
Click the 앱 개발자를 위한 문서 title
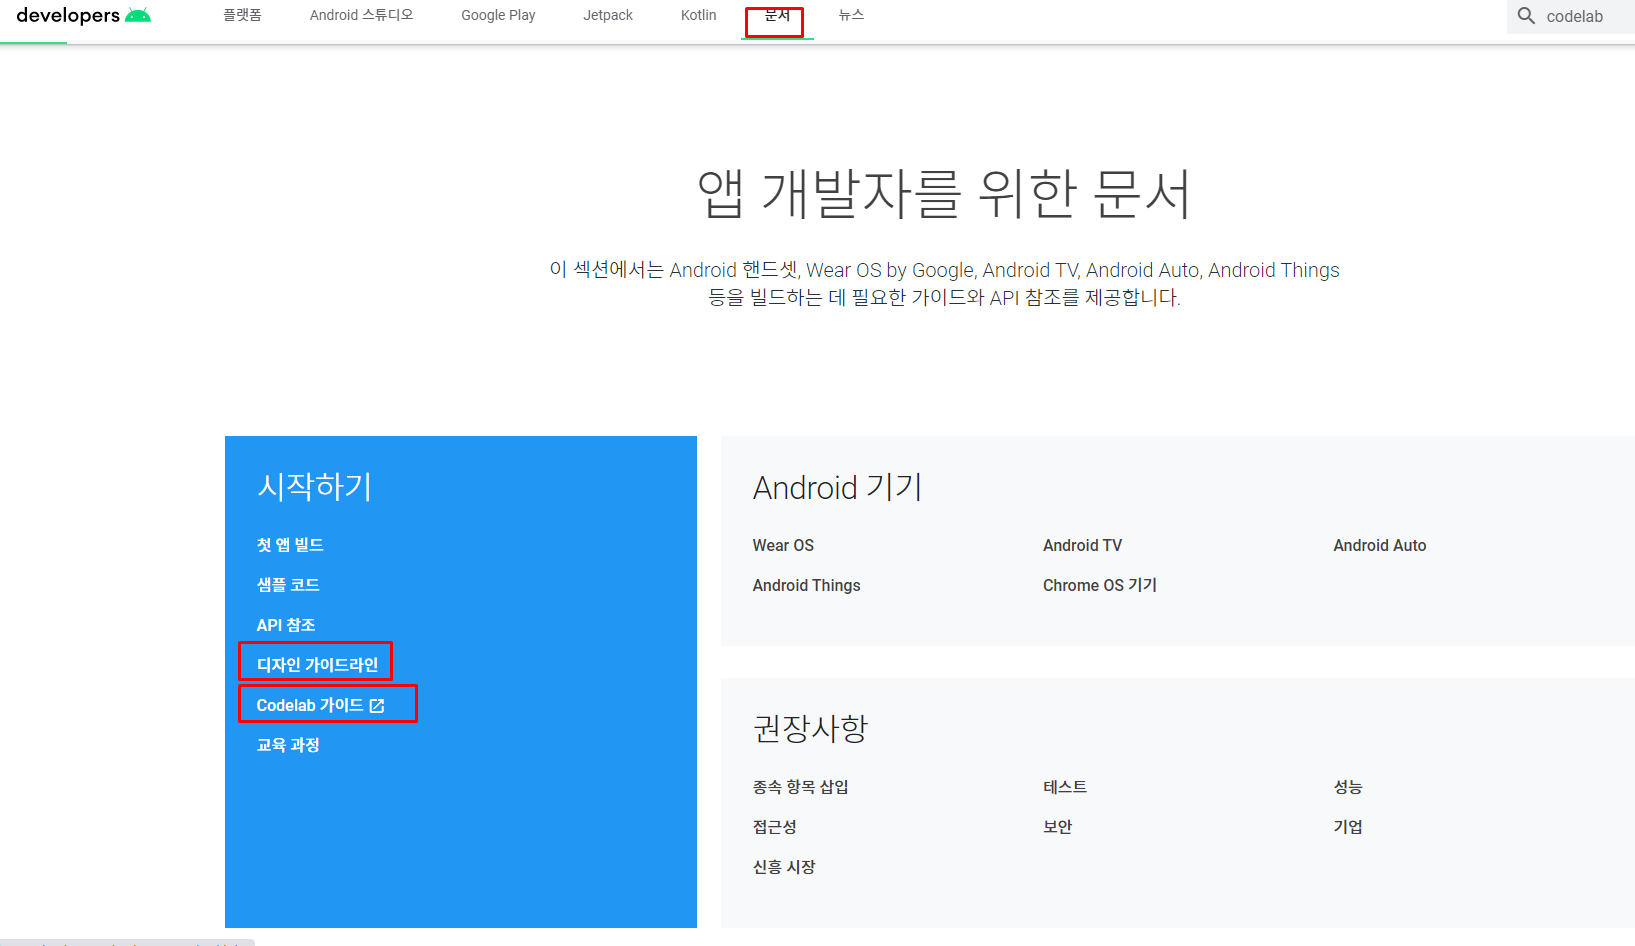(944, 193)
